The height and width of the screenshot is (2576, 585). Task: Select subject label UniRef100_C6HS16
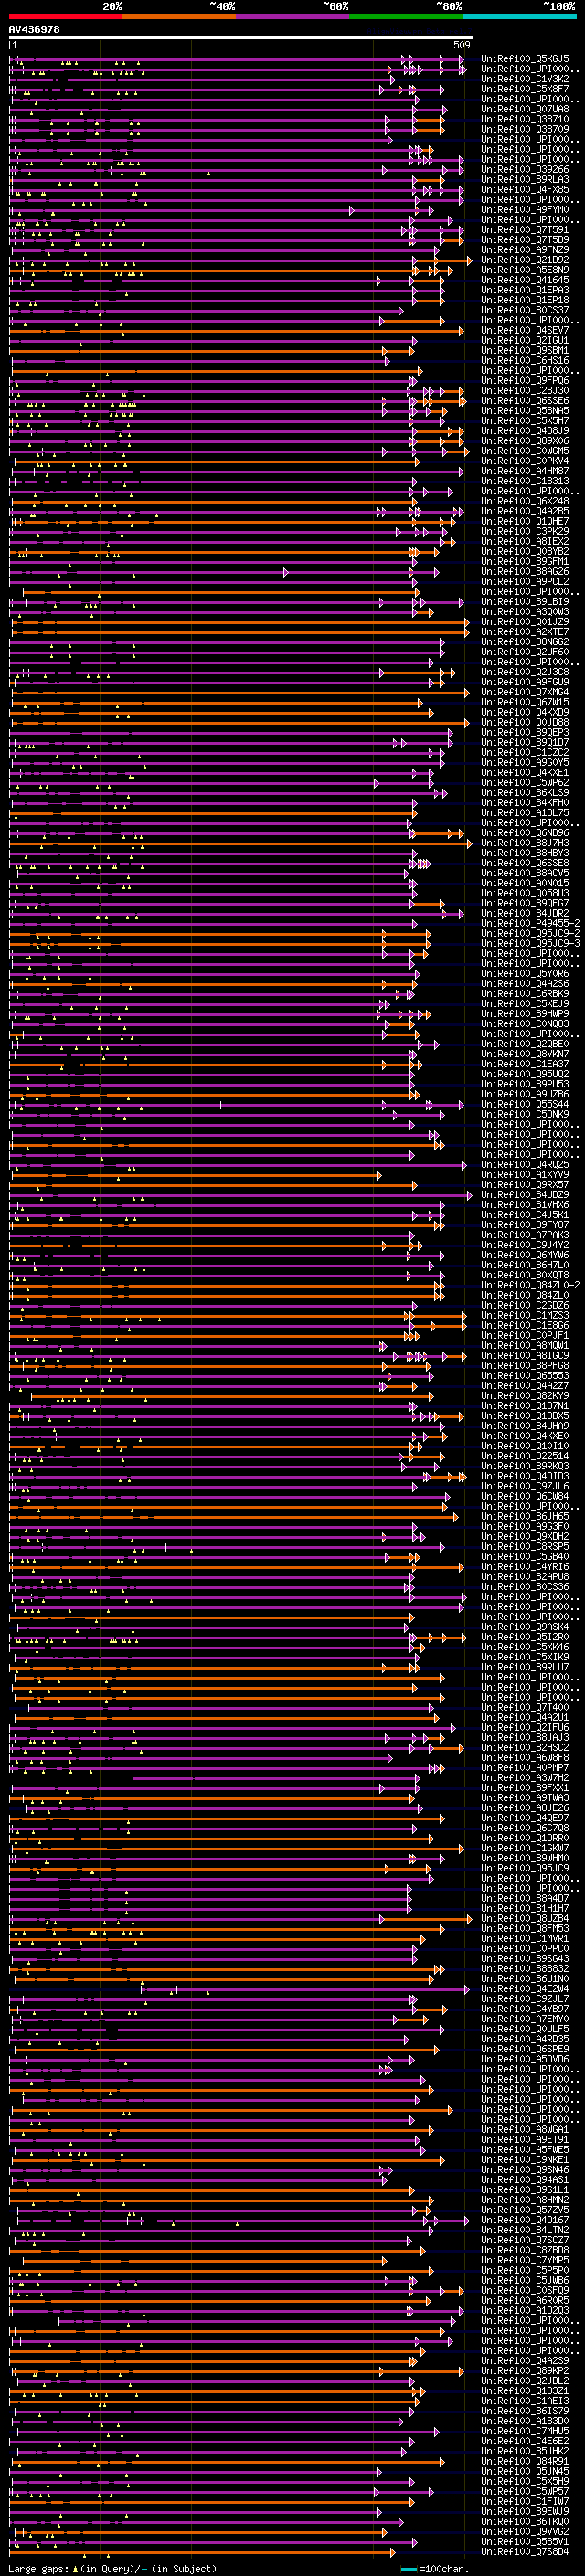pyautogui.click(x=525, y=361)
